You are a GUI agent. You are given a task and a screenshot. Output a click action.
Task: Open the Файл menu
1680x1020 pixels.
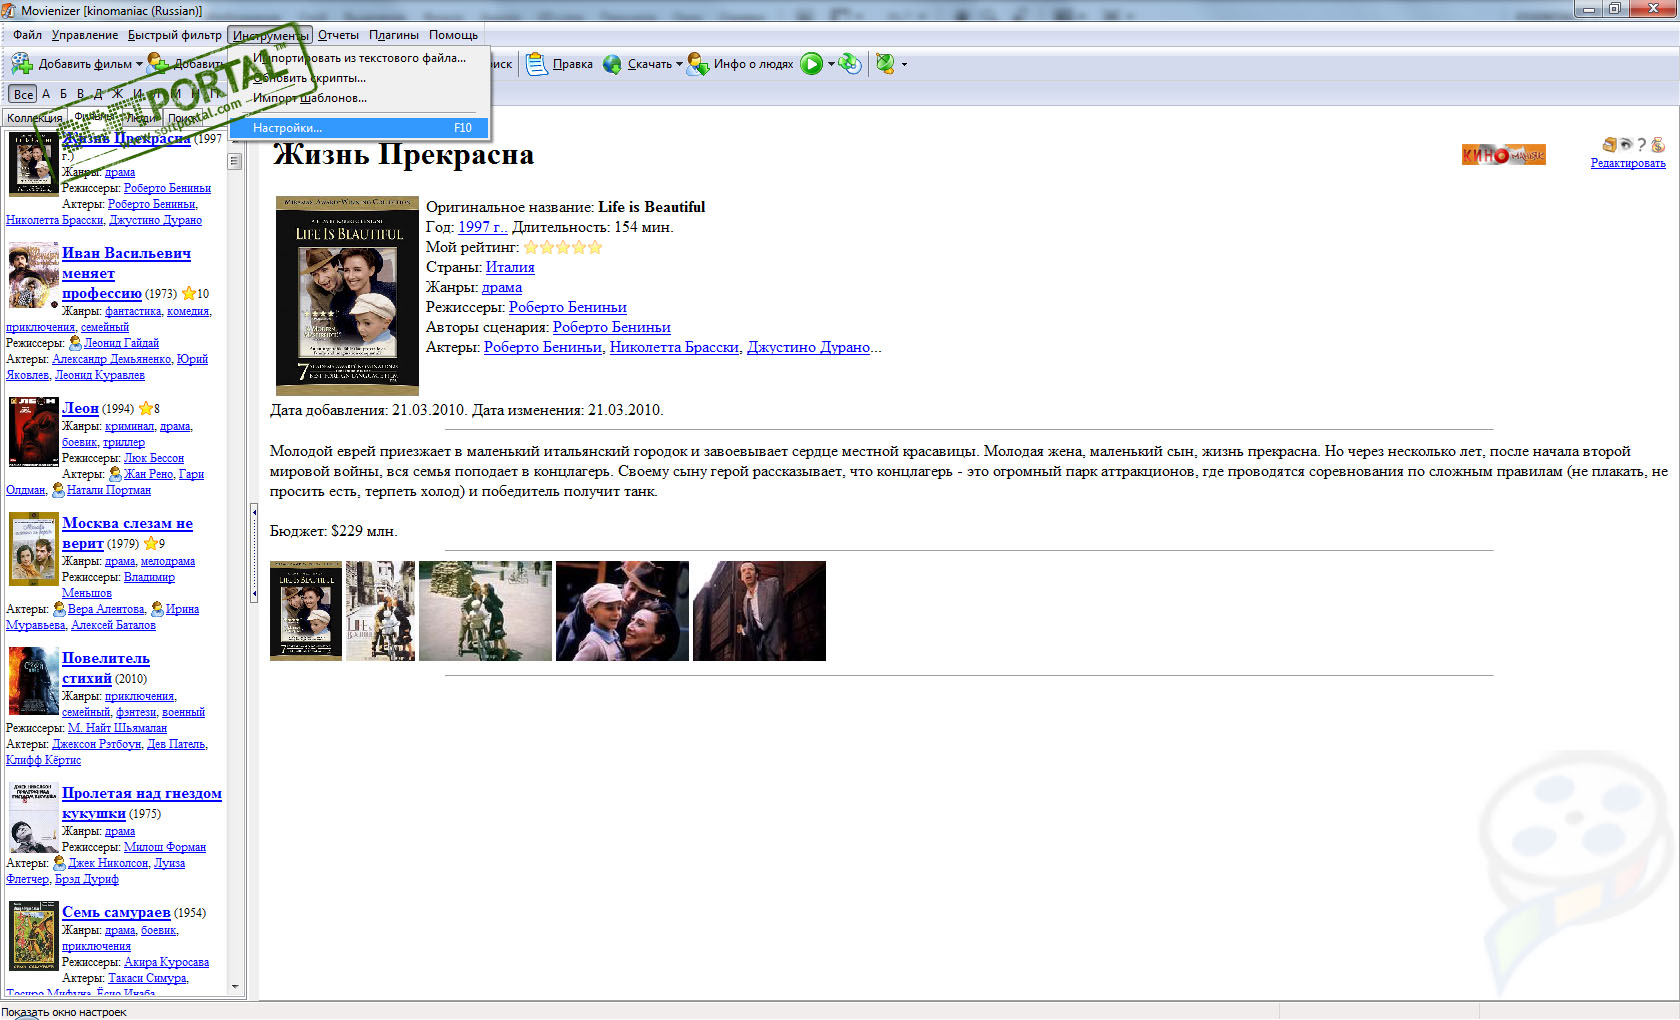click(x=28, y=35)
